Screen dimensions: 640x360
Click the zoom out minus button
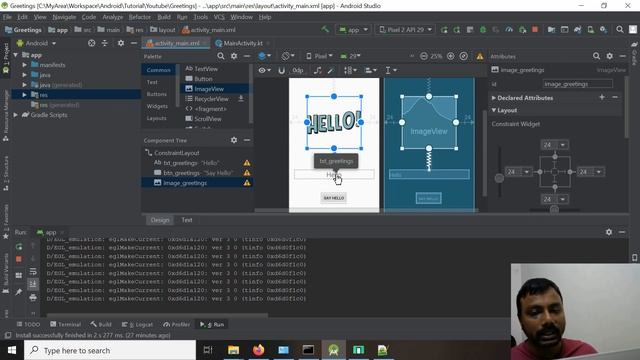pos(424,56)
